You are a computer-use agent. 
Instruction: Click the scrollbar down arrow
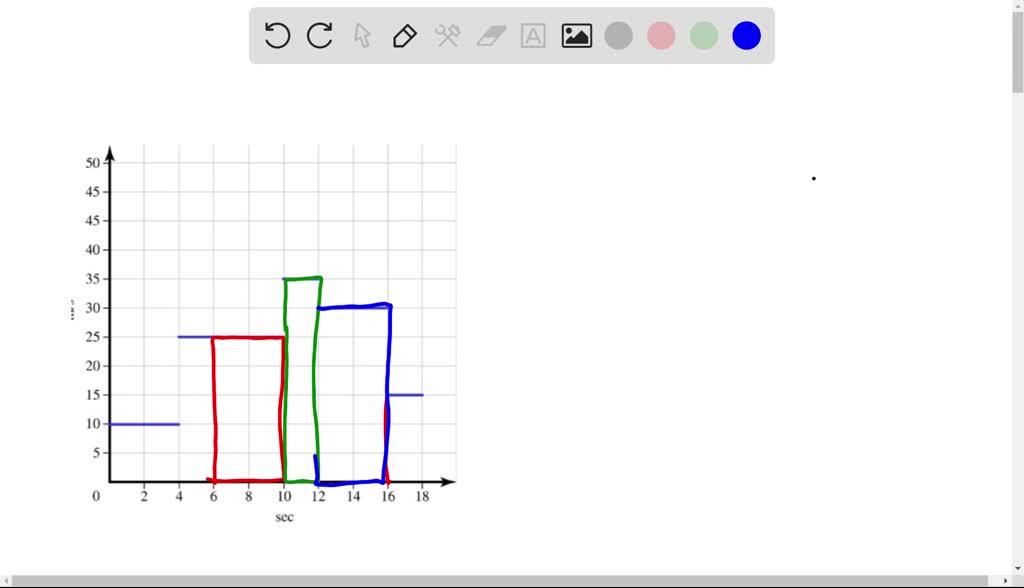tap(1016, 570)
